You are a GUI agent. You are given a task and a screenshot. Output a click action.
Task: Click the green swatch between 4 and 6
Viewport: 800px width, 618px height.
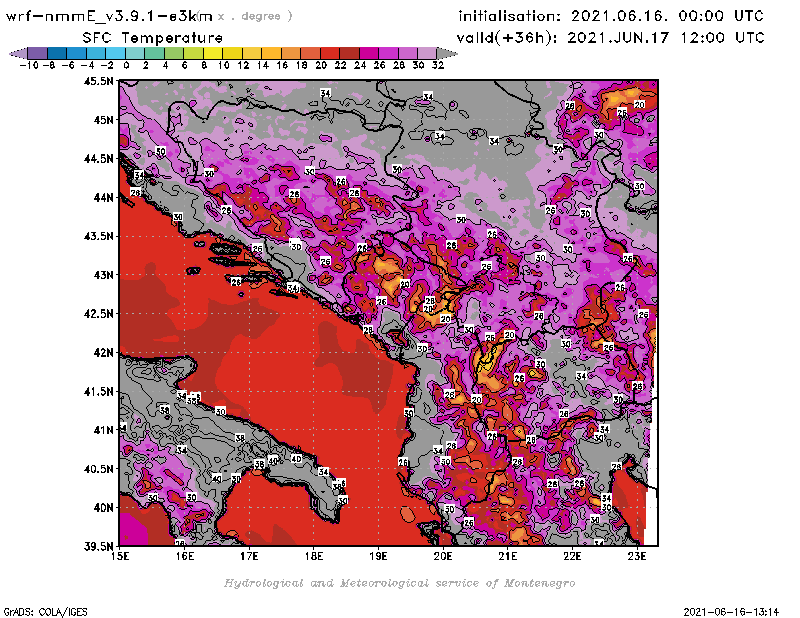(x=174, y=53)
